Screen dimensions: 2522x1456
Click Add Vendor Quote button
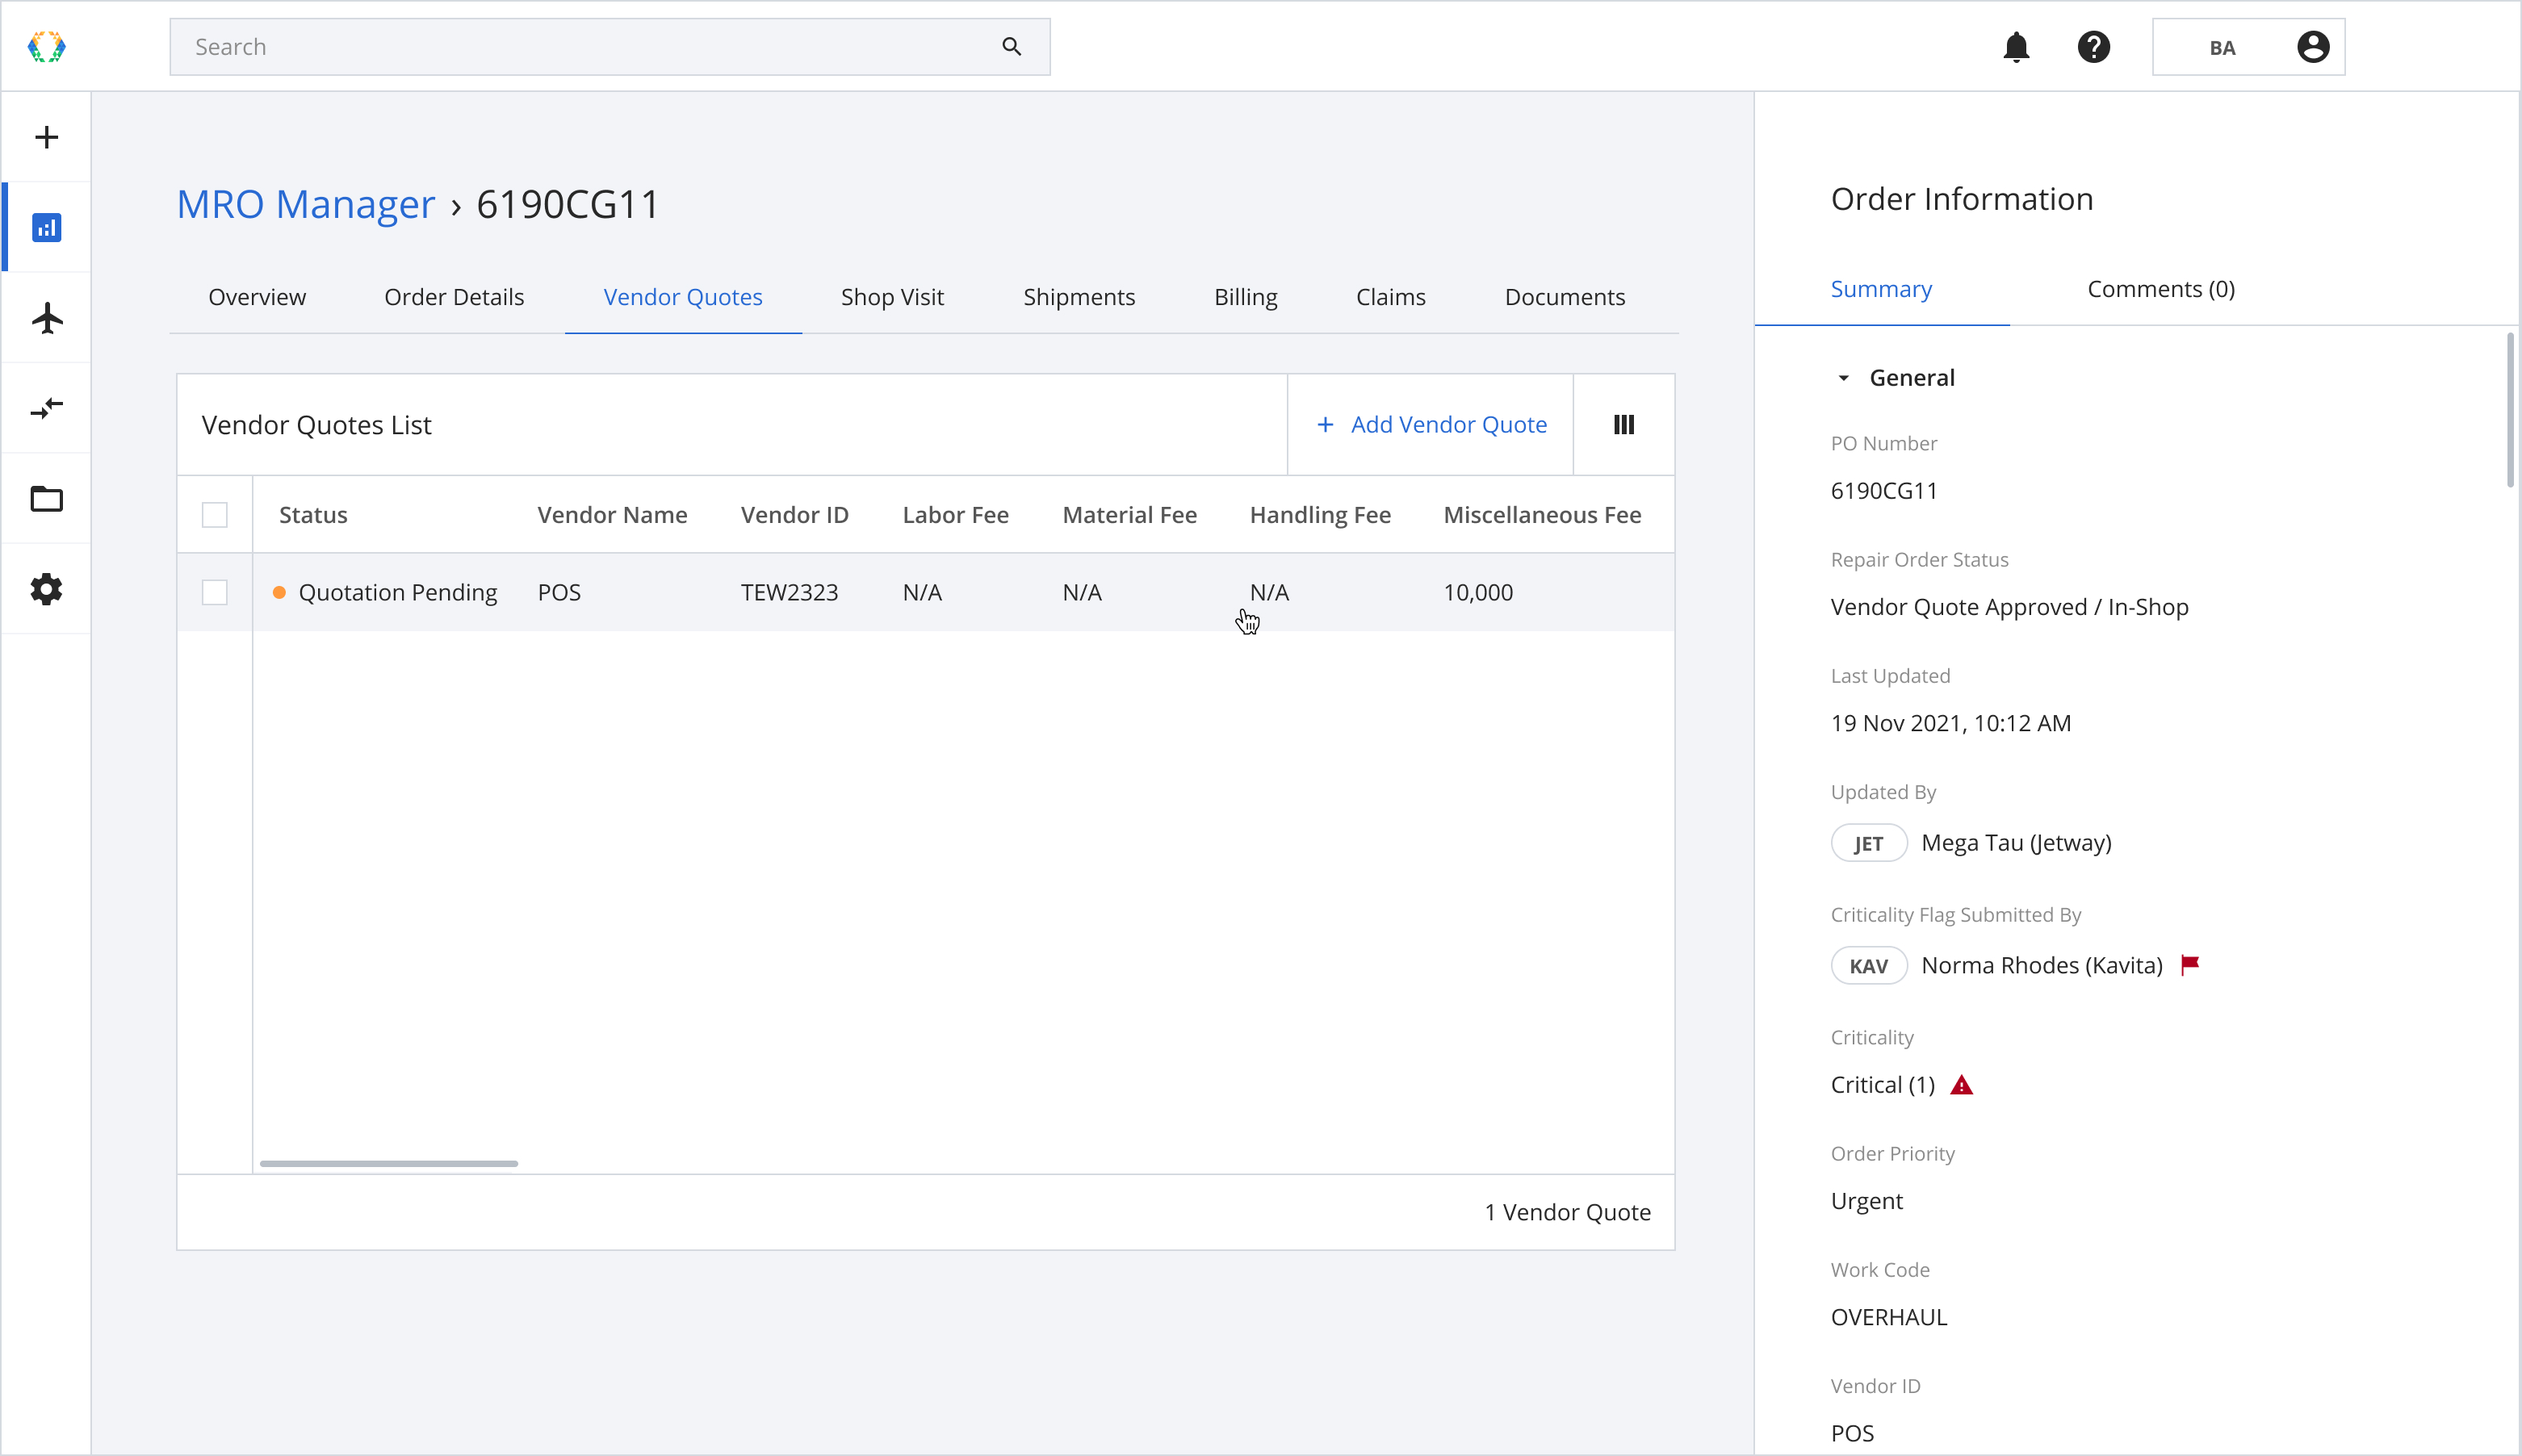point(1431,425)
